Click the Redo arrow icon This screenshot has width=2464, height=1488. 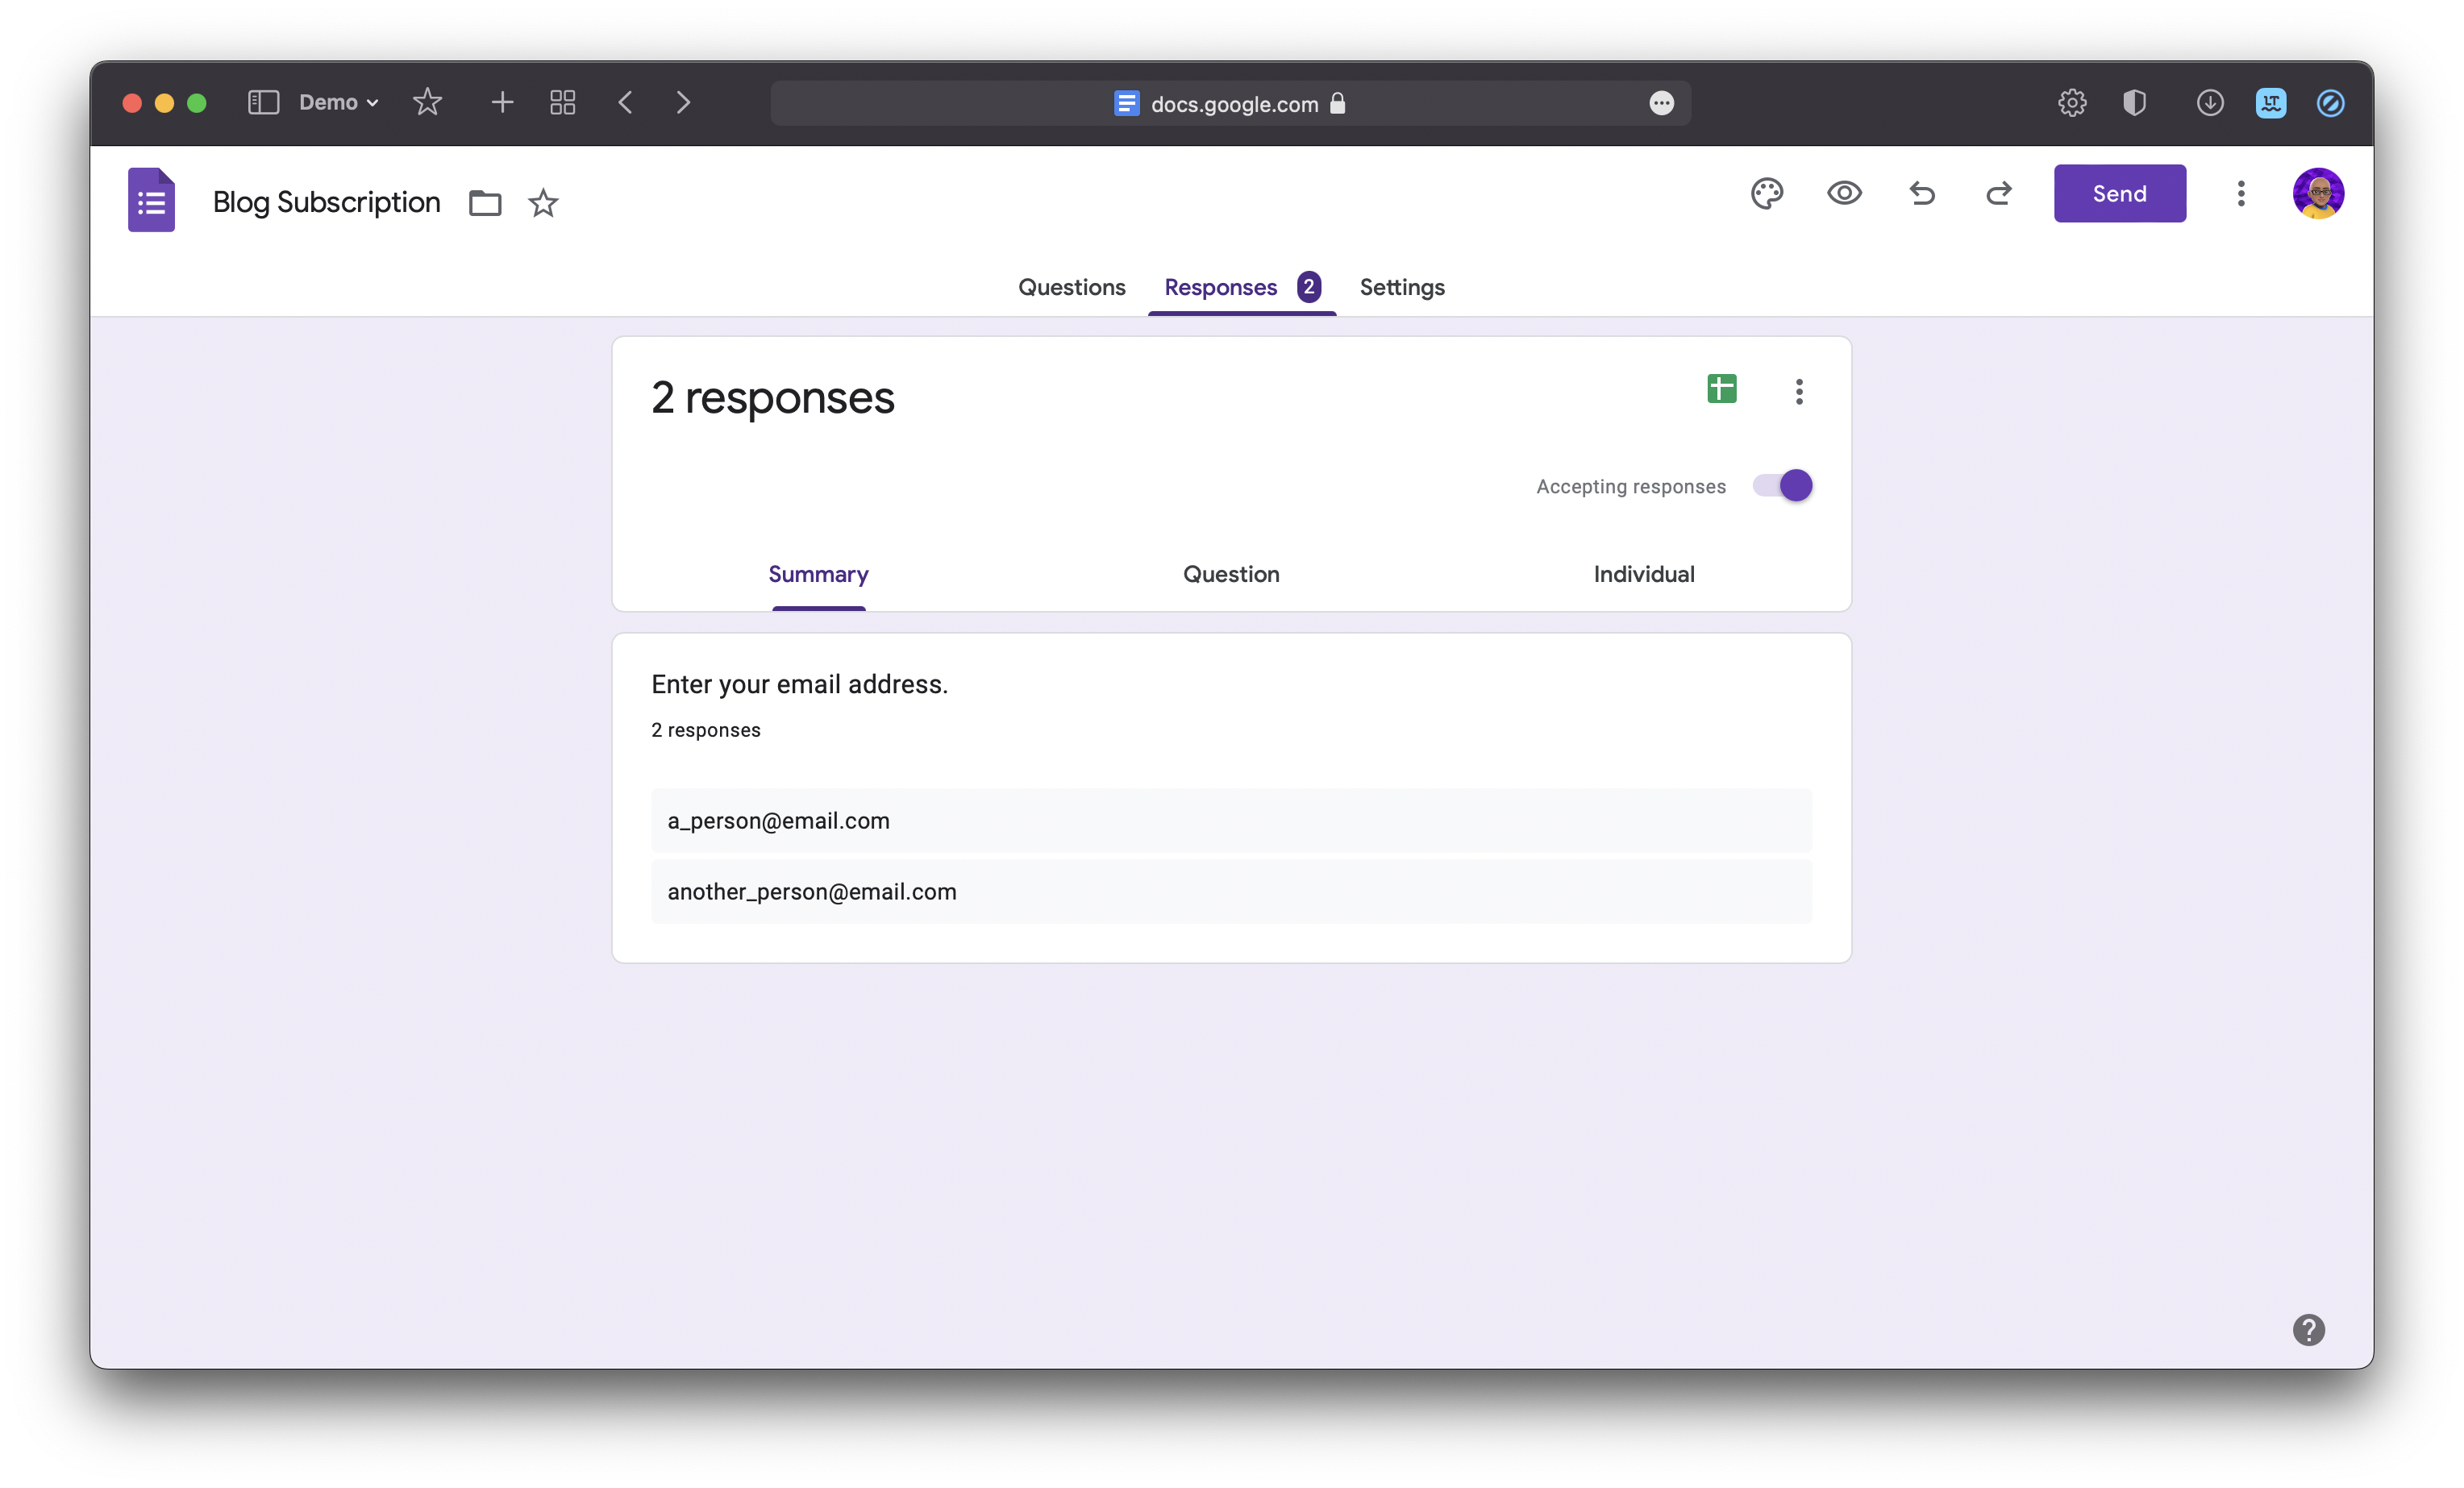(1998, 193)
